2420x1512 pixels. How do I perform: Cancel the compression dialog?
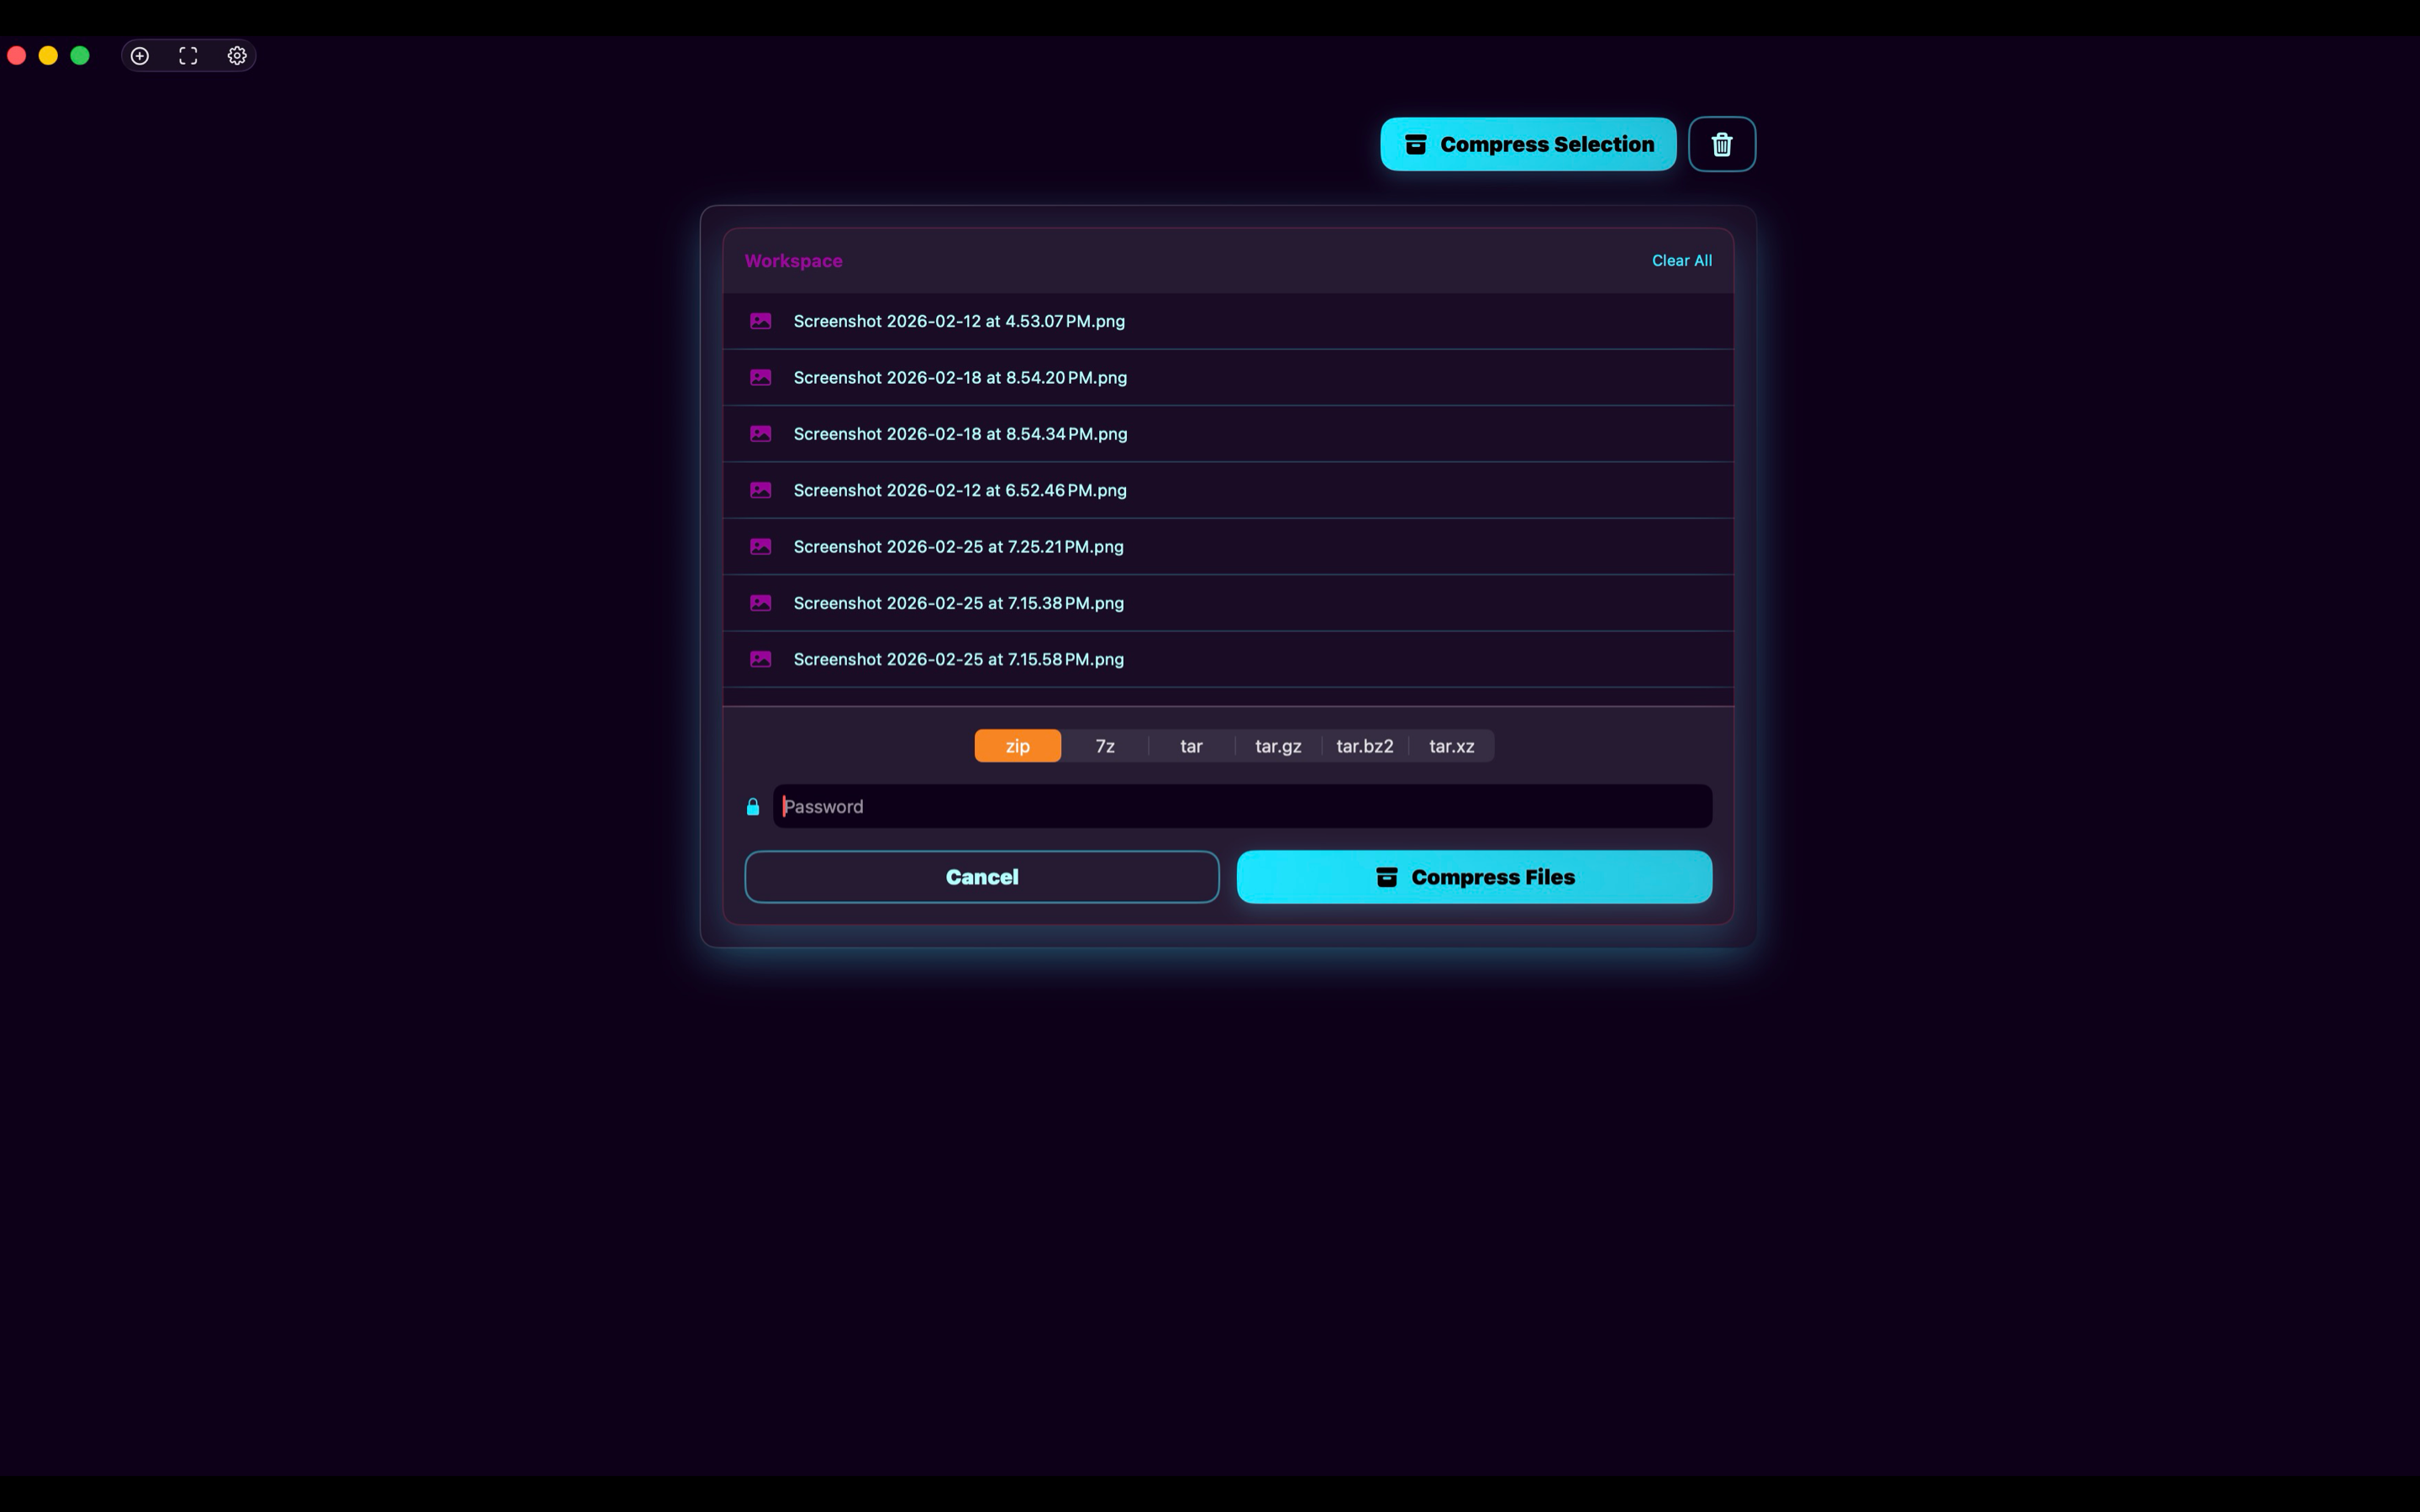coord(982,877)
